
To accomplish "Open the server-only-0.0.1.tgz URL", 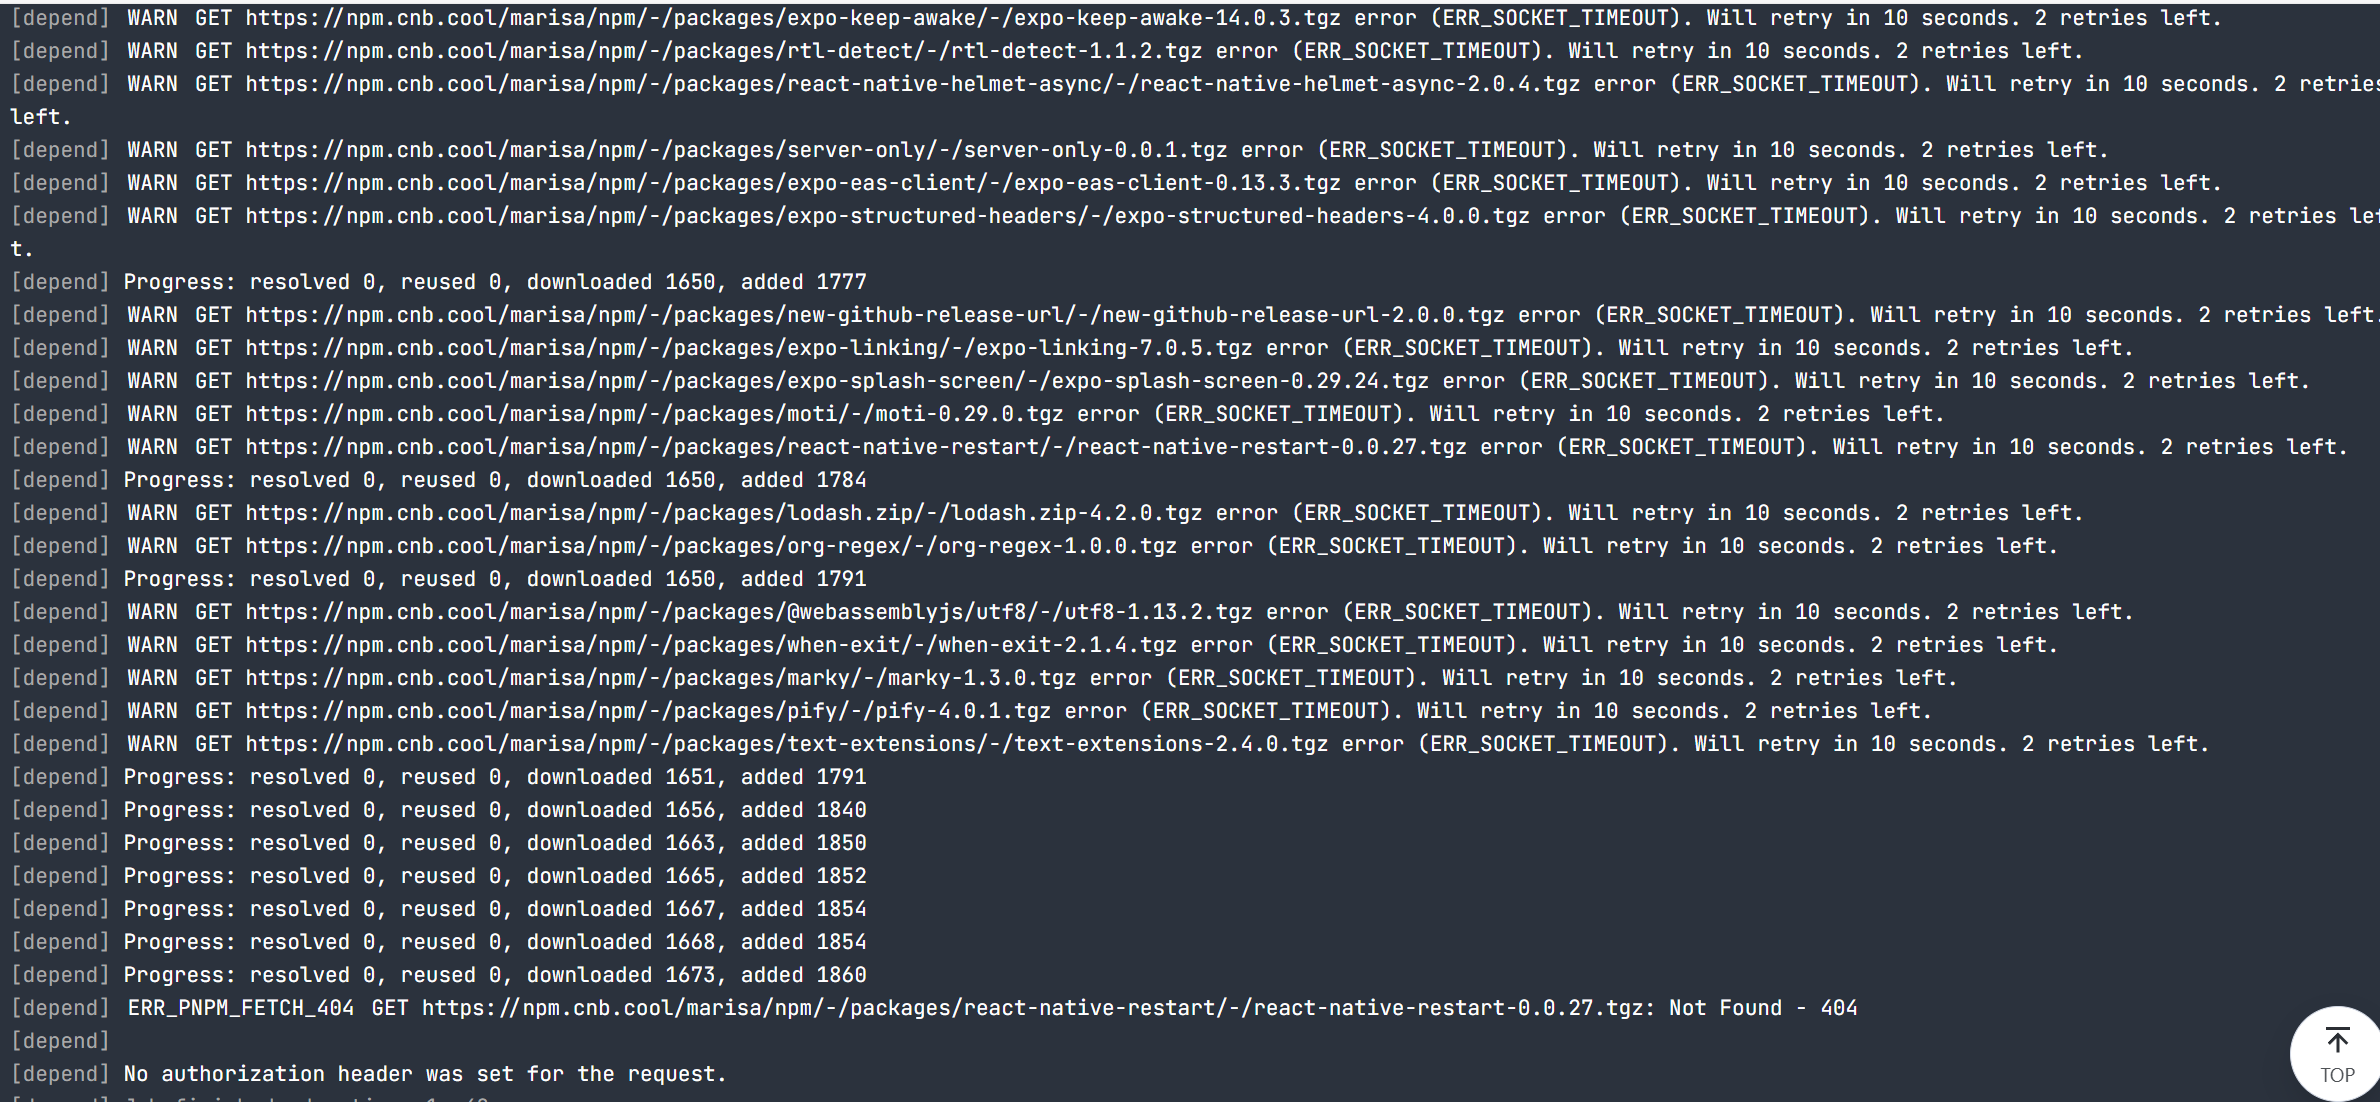I will tap(736, 150).
